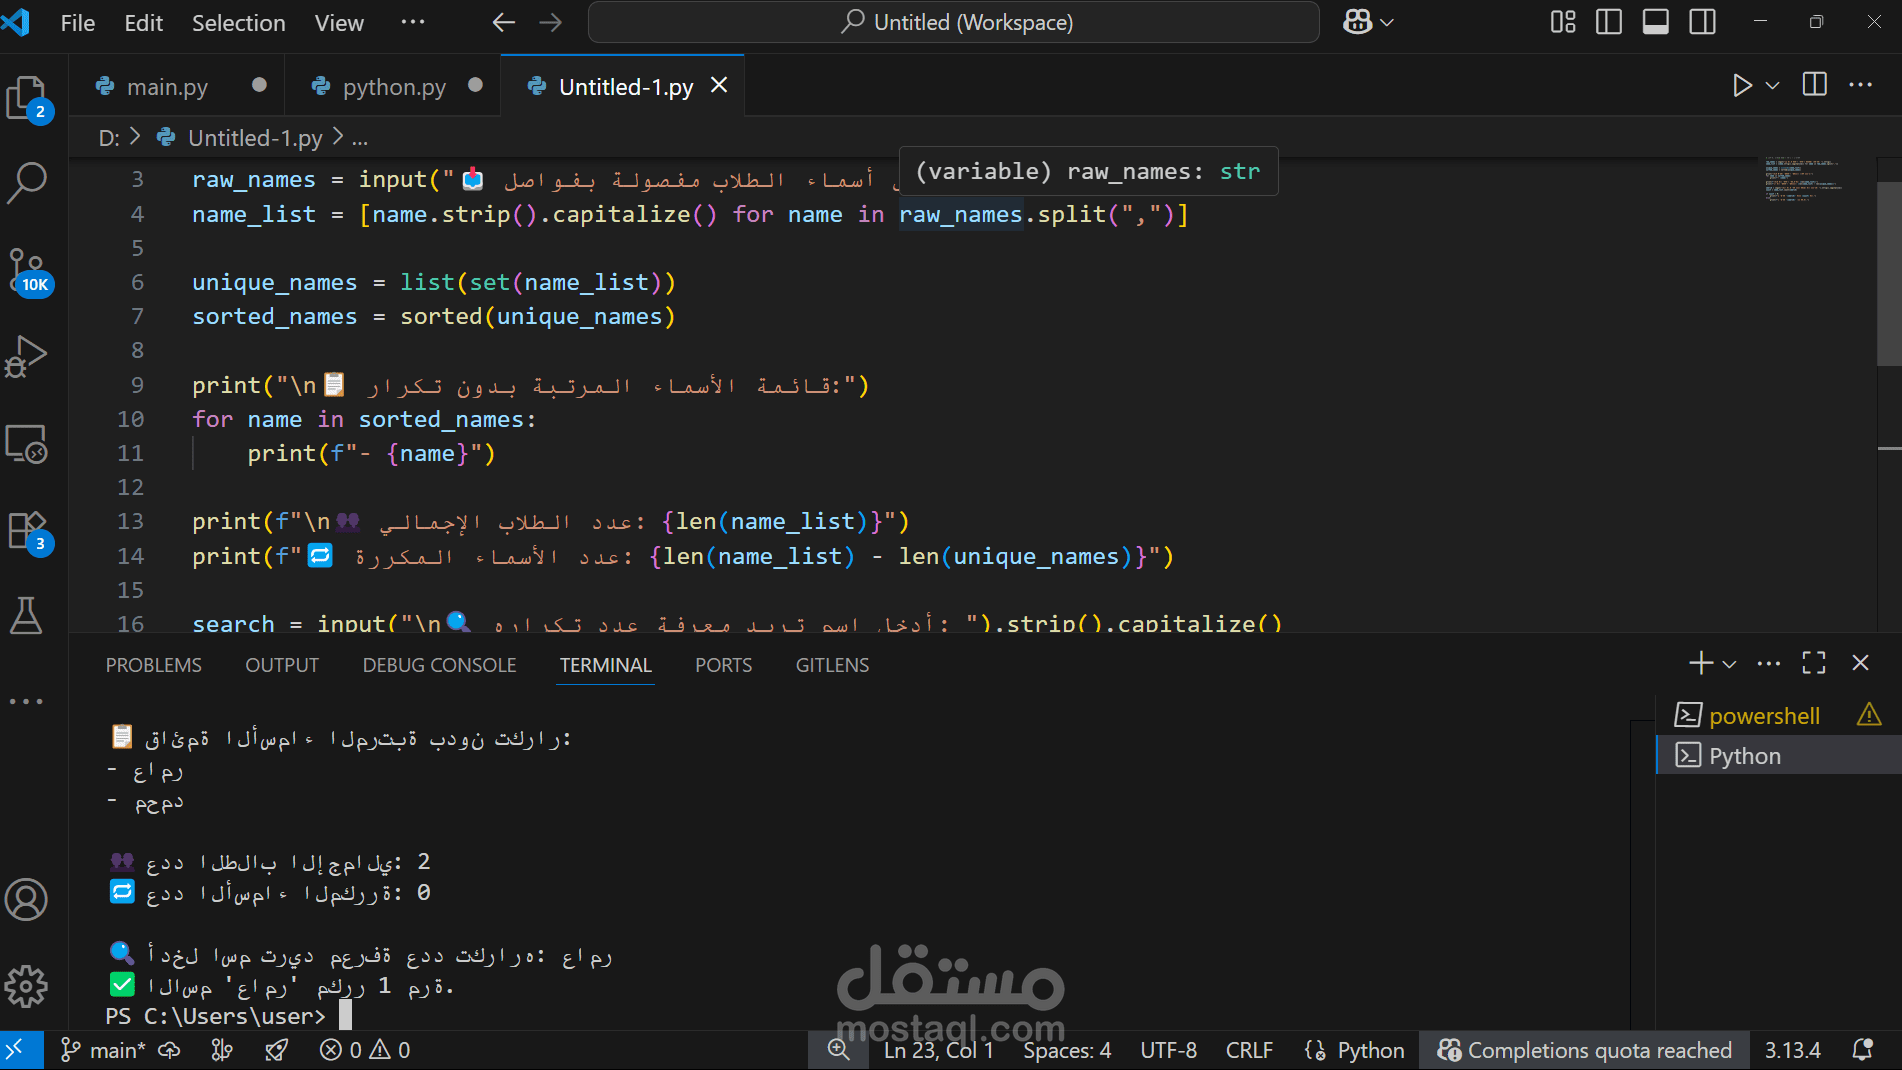Click errors and warnings status count
This screenshot has width=1902, height=1070.
365,1050
